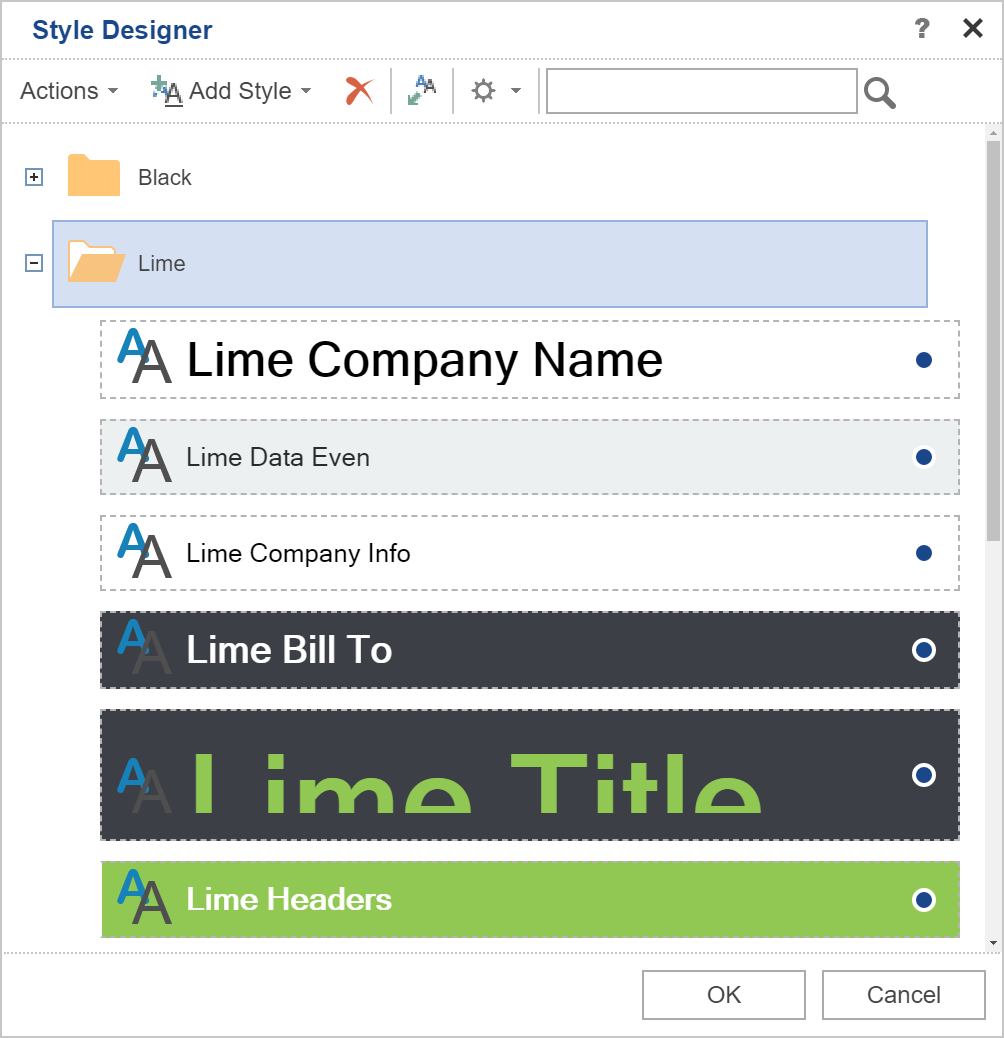Viewport: 1004px width, 1038px height.
Task: Toggle the blue dot on Lime Company Info
Action: tap(924, 553)
